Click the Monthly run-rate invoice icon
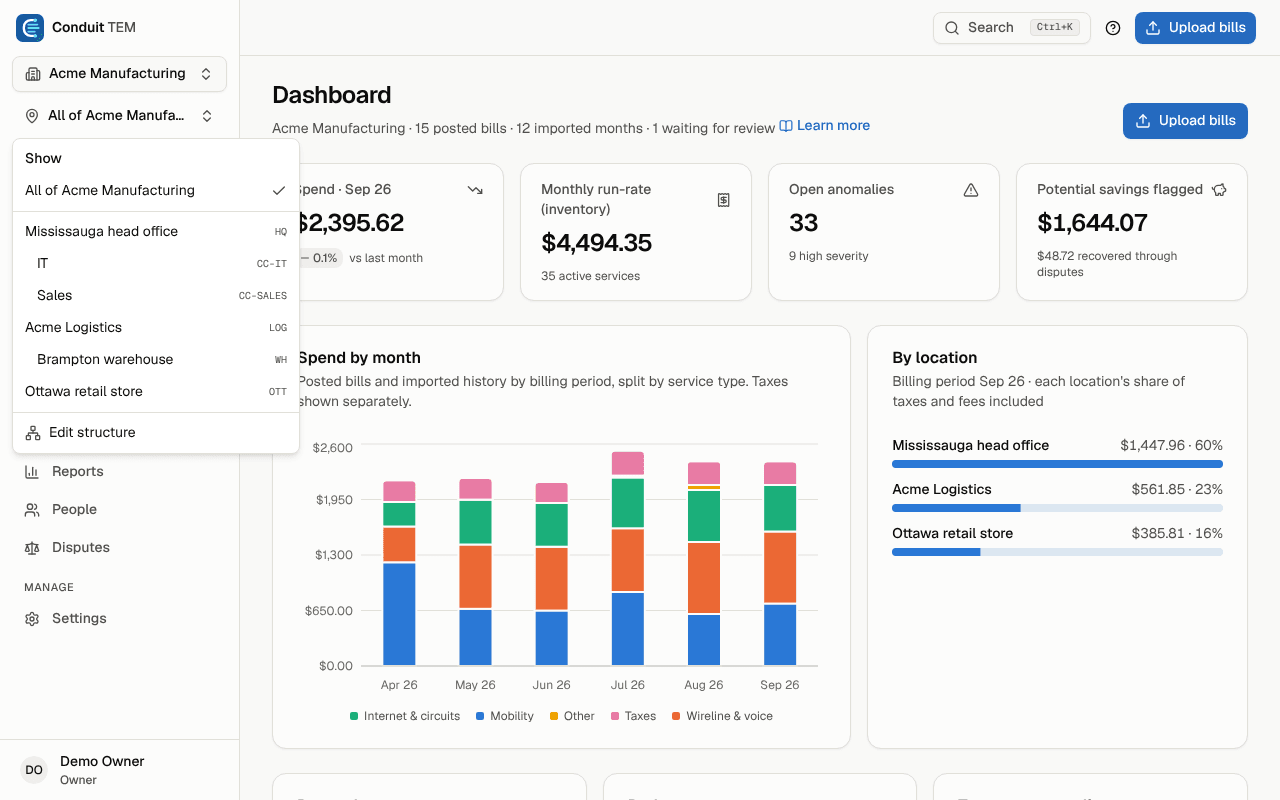The width and height of the screenshot is (1280, 800). [x=724, y=200]
